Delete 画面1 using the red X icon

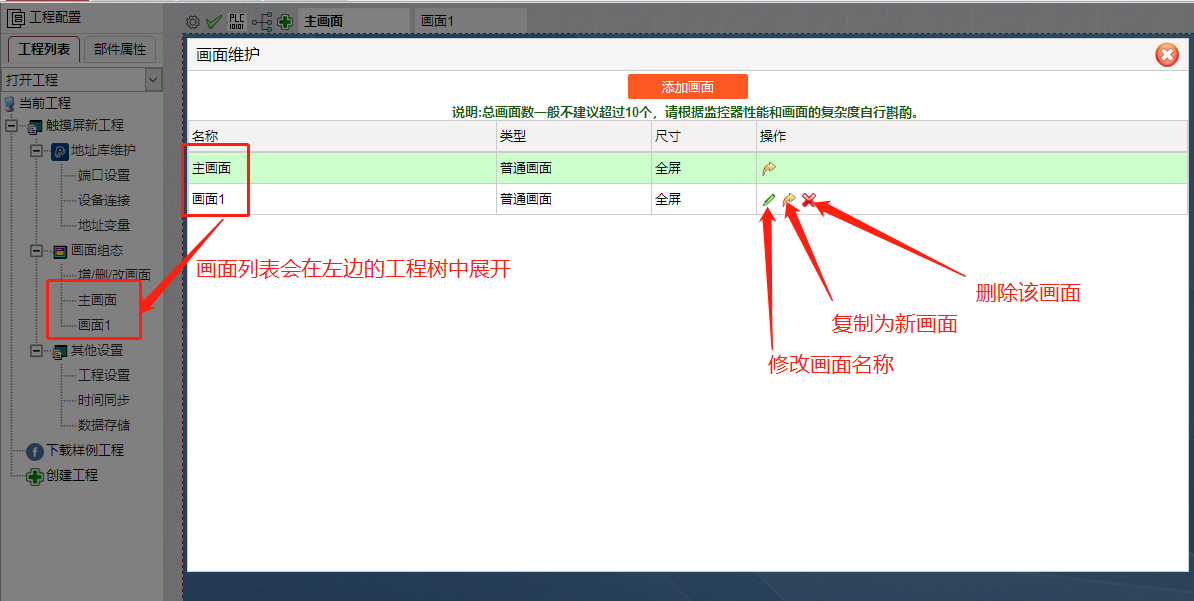809,200
